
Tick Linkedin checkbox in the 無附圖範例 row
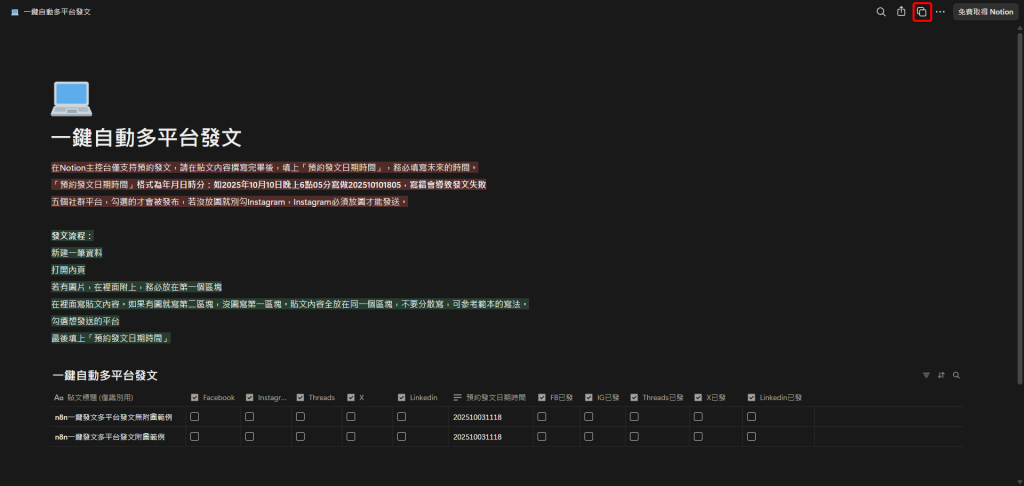(x=401, y=416)
